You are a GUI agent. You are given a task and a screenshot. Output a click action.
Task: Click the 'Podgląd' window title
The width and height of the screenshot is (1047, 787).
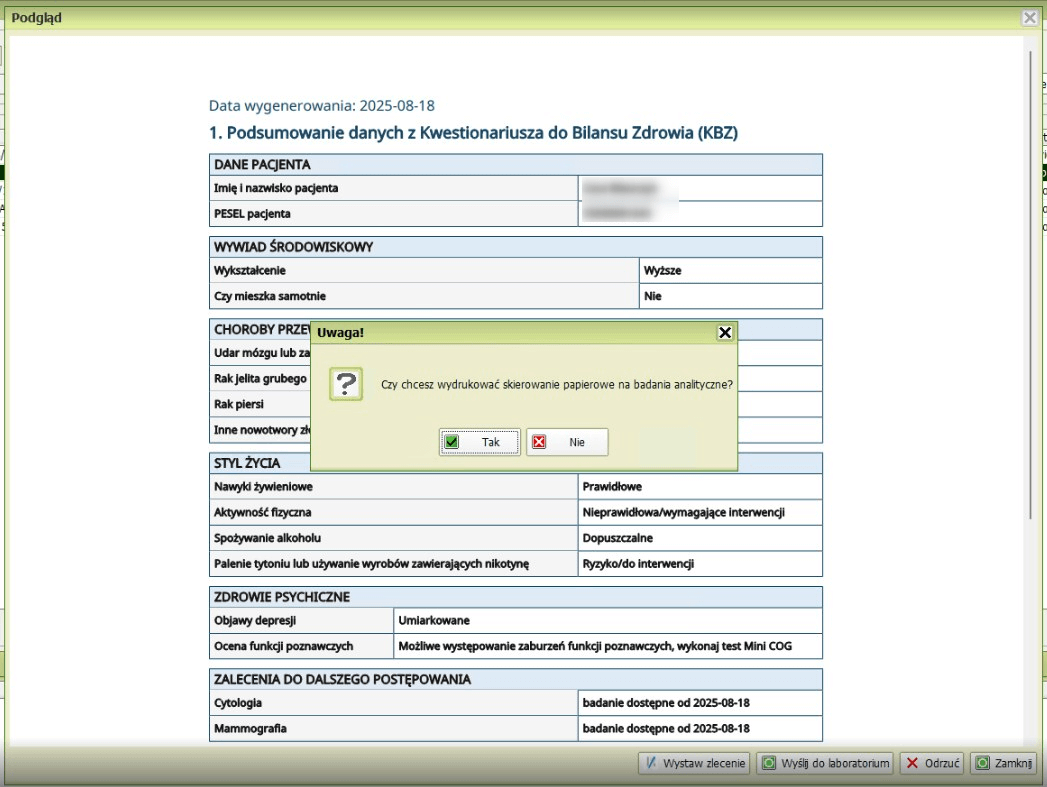(x=36, y=18)
